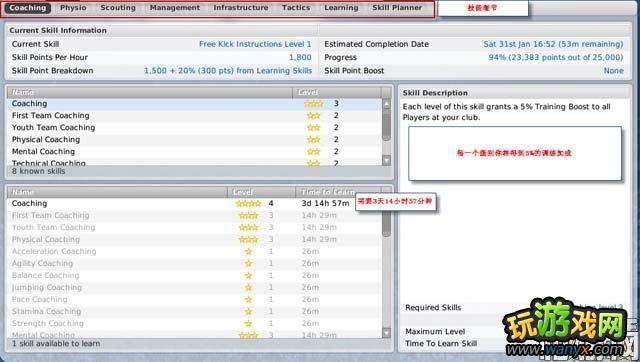This screenshot has width=640, height=362.
Task: Click the known skills list scrollbar thumb
Action: click(386, 125)
